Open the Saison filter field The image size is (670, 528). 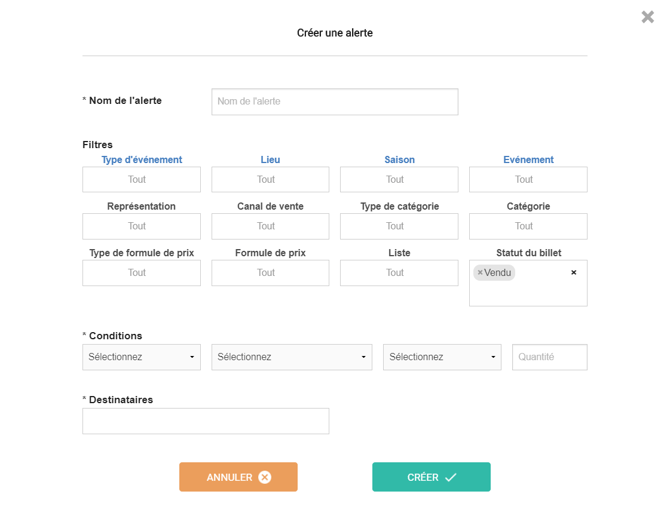coord(398,180)
